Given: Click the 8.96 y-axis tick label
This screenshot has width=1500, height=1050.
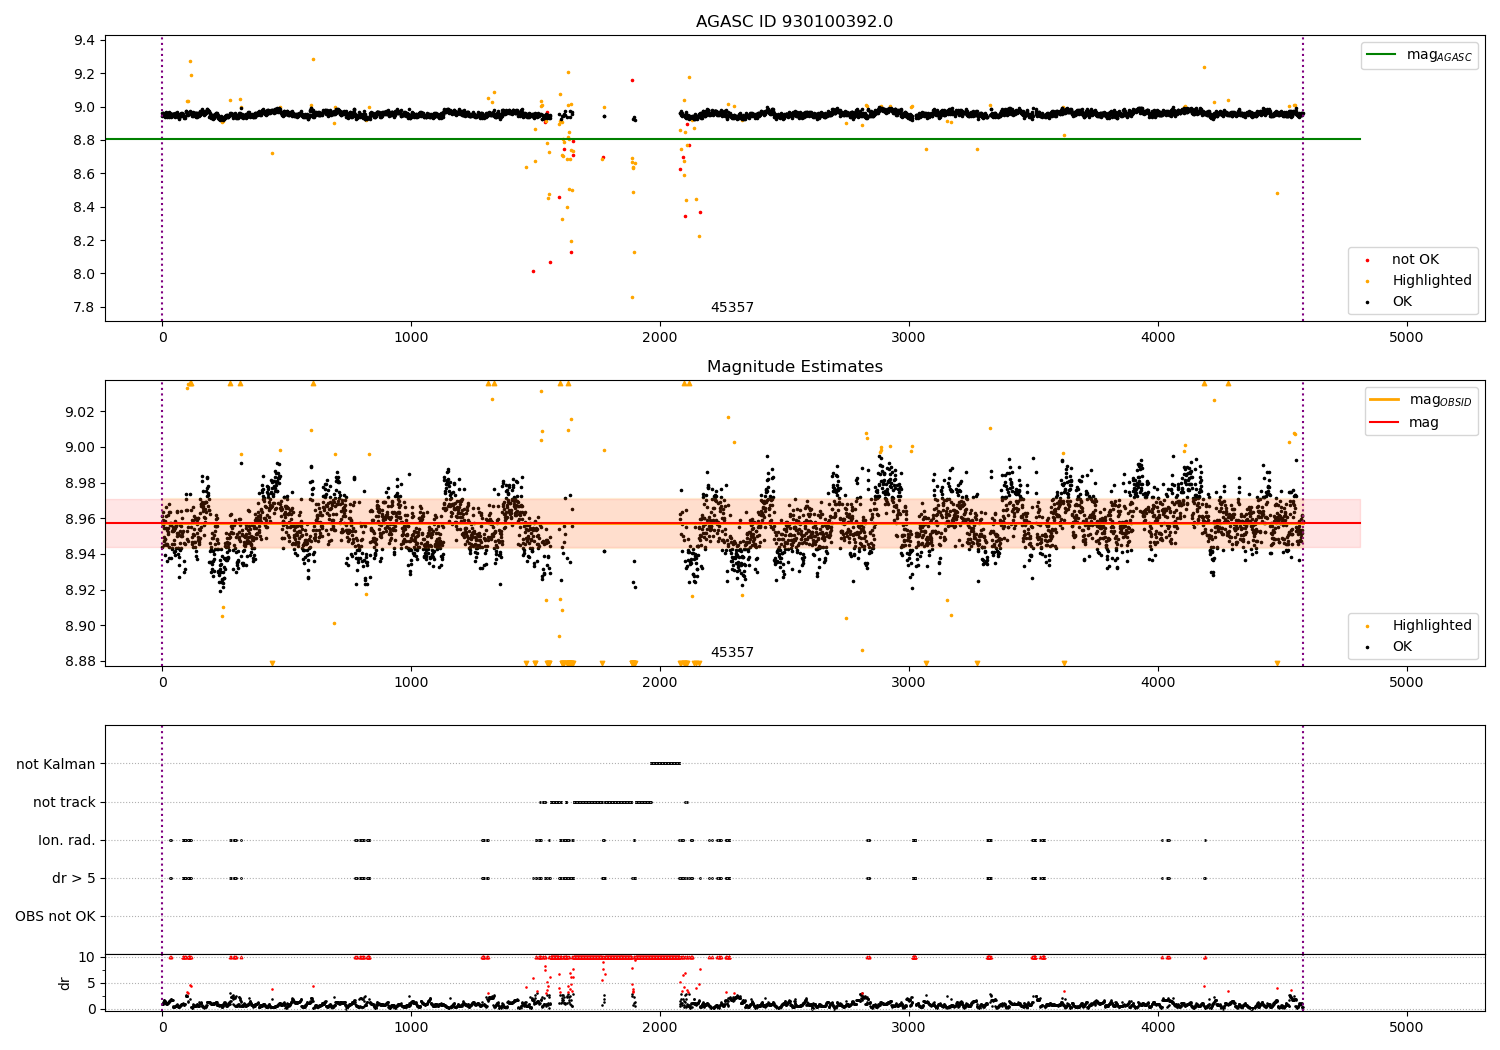Looking at the screenshot, I should [81, 519].
